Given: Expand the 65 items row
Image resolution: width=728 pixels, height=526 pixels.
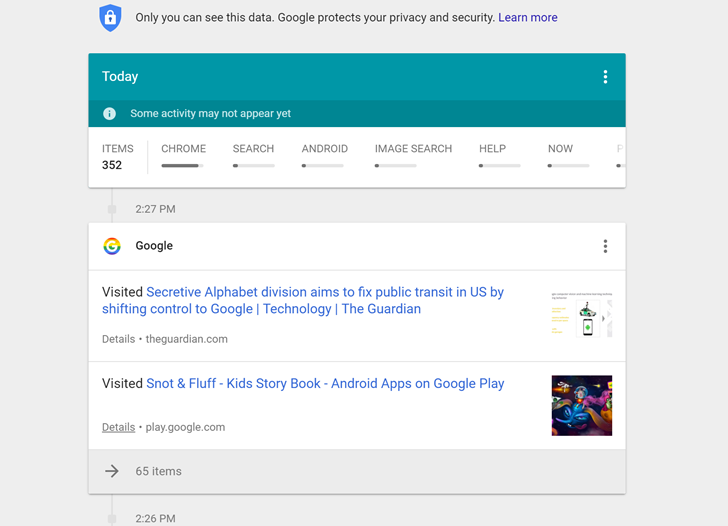Looking at the screenshot, I should [158, 471].
